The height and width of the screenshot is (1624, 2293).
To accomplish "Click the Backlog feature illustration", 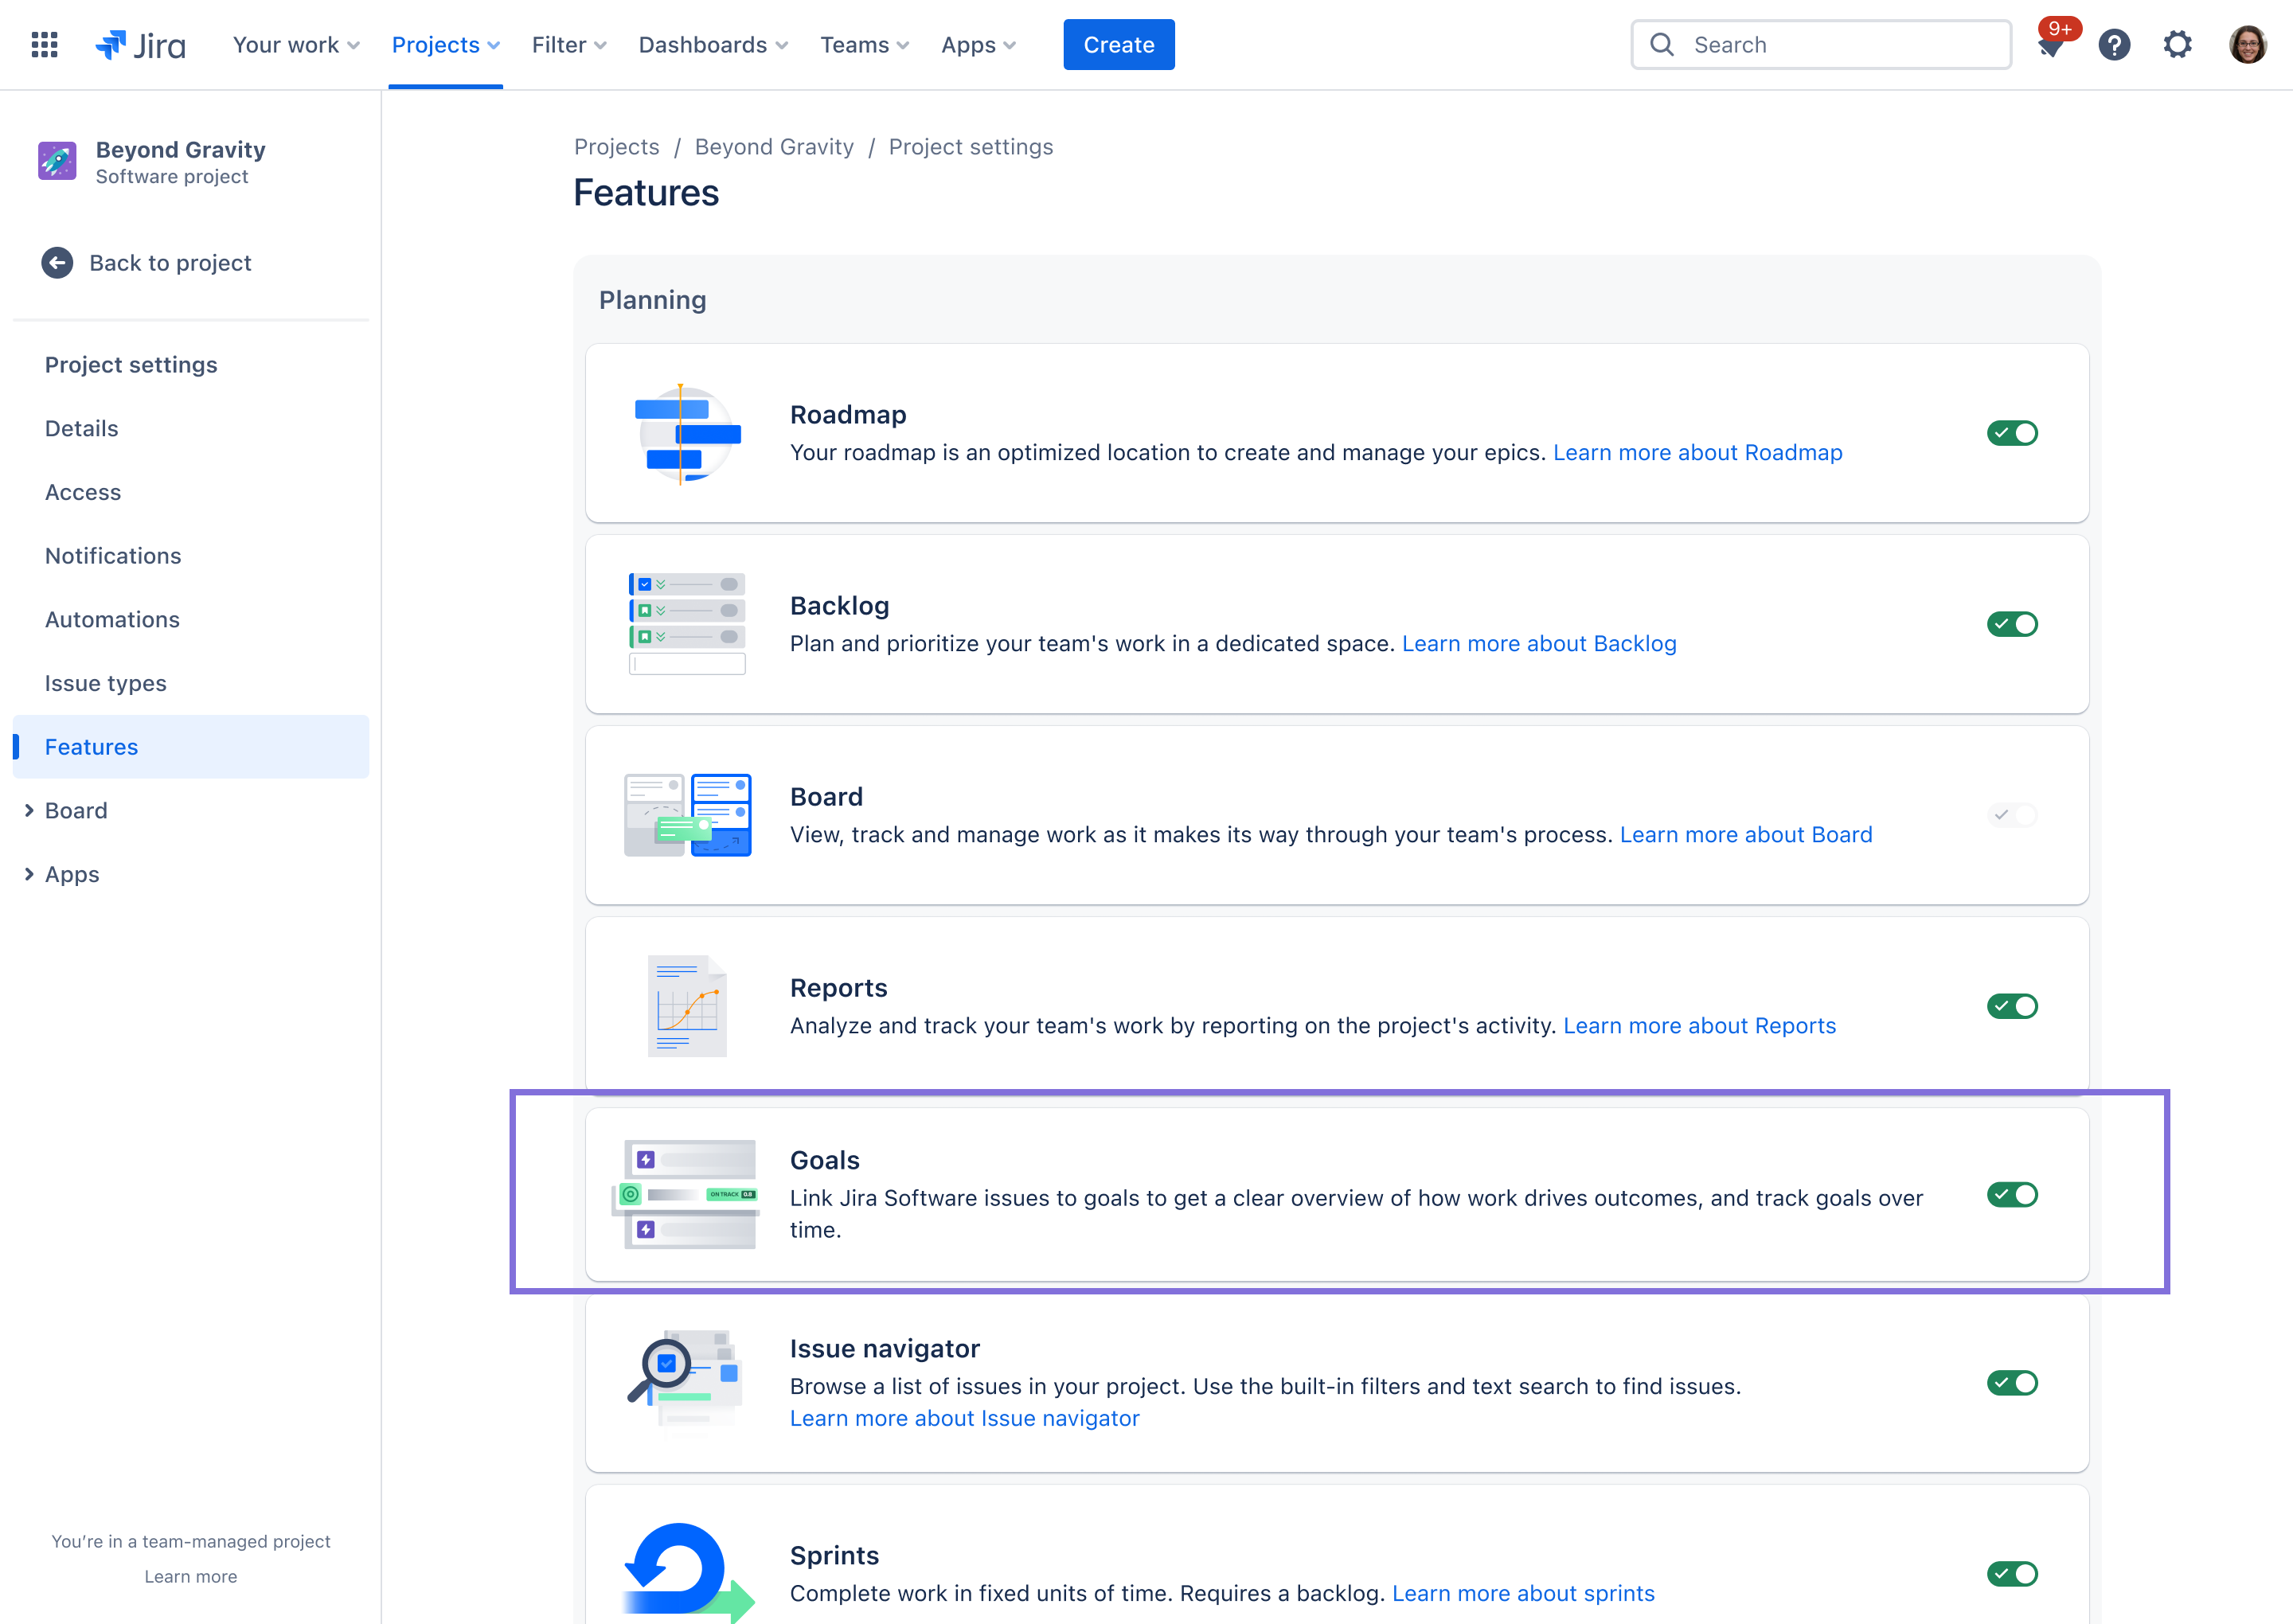I will point(687,624).
